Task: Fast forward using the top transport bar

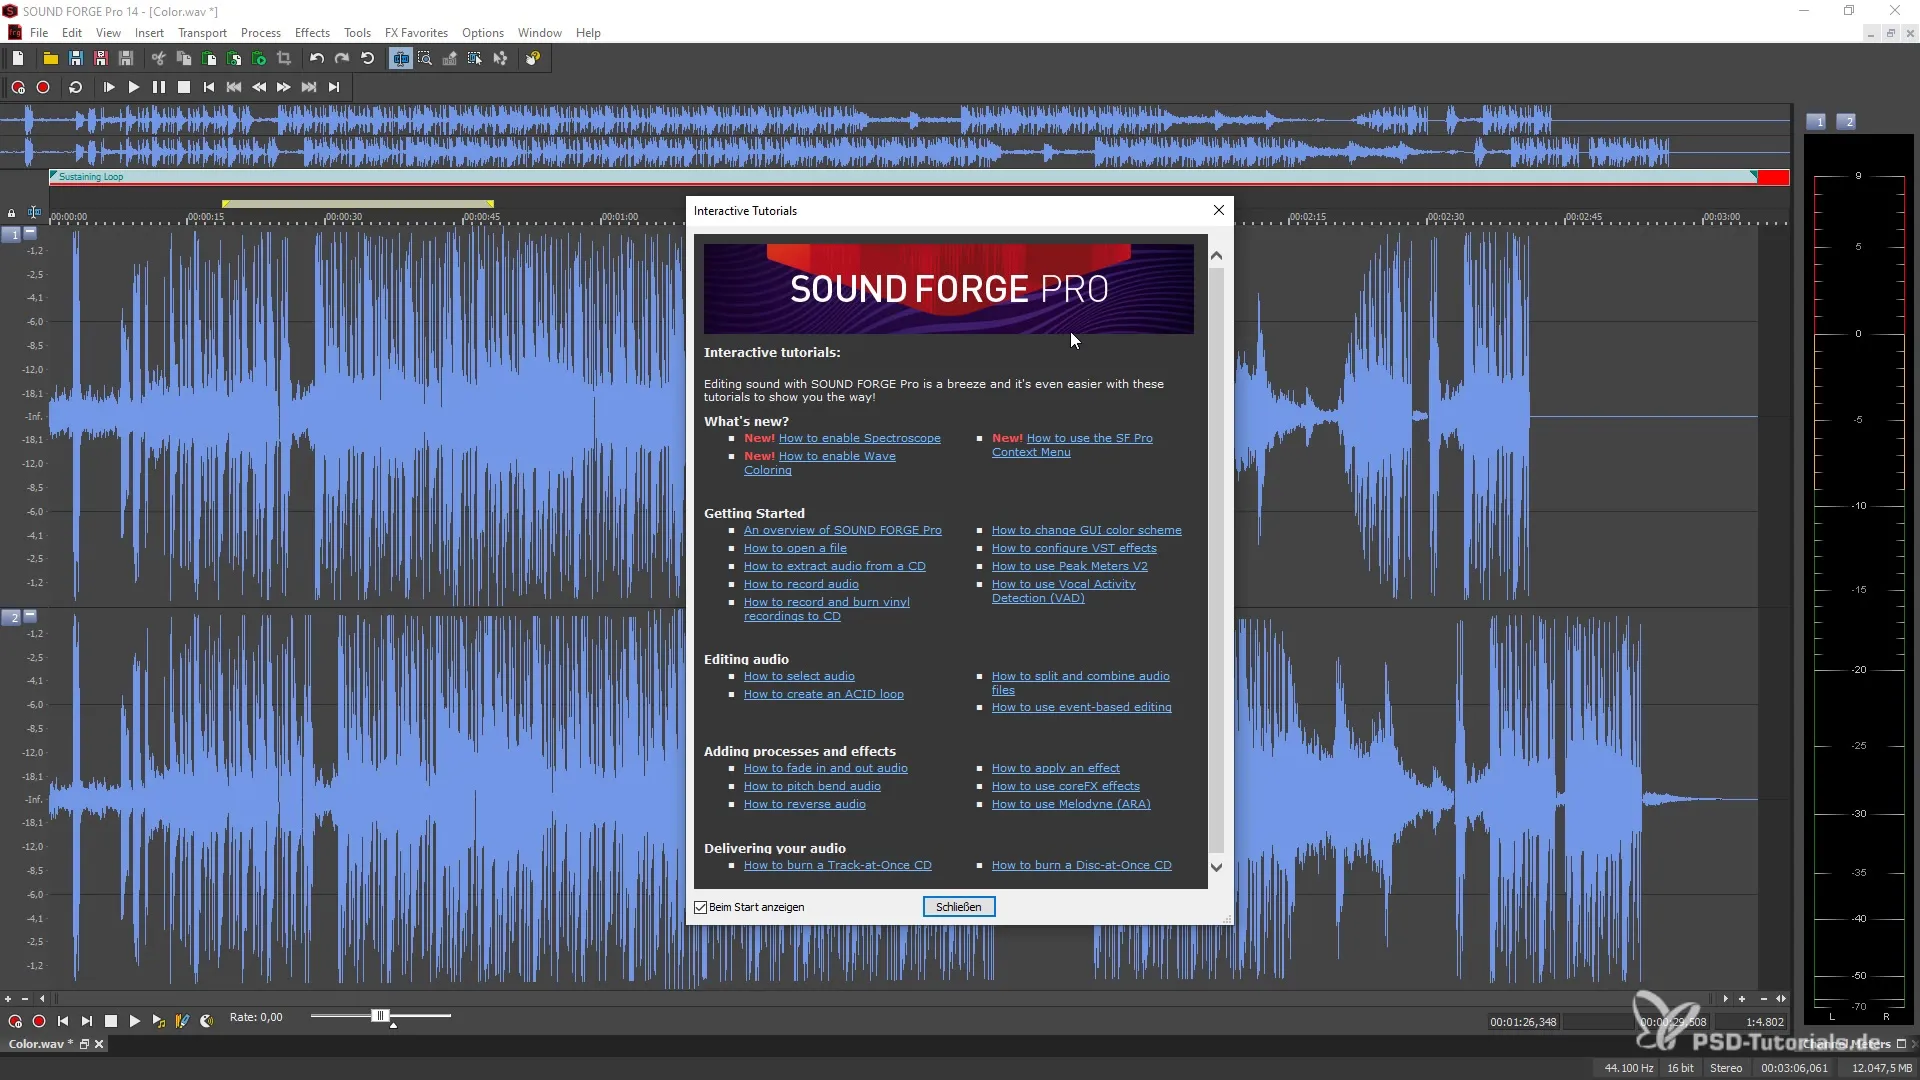Action: [x=284, y=88]
